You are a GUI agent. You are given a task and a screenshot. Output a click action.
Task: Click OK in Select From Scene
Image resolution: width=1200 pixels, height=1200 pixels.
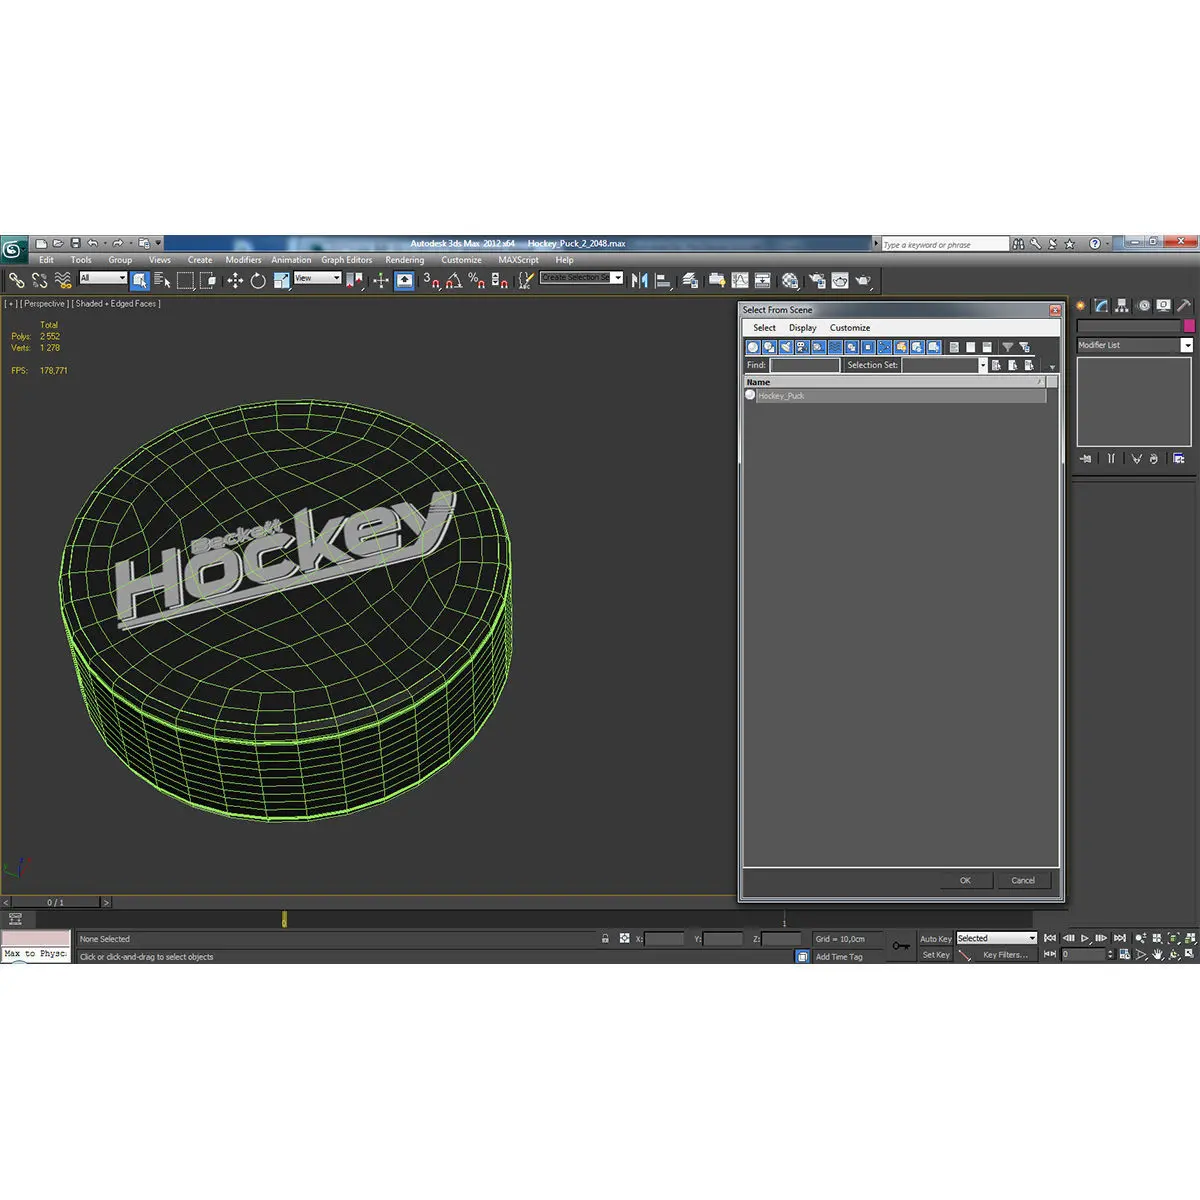pos(965,881)
